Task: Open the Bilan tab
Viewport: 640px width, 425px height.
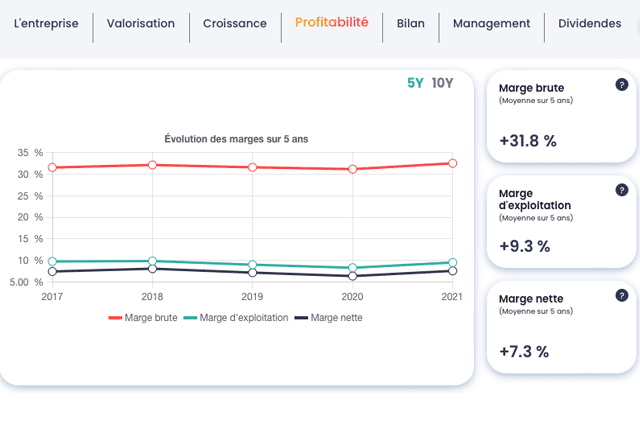Action: pos(411,24)
